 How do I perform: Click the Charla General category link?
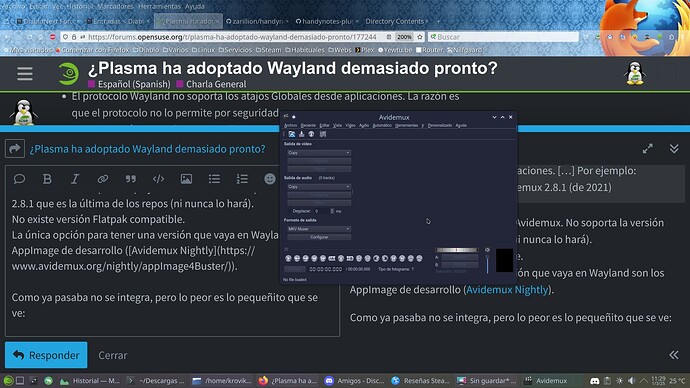coord(211,84)
